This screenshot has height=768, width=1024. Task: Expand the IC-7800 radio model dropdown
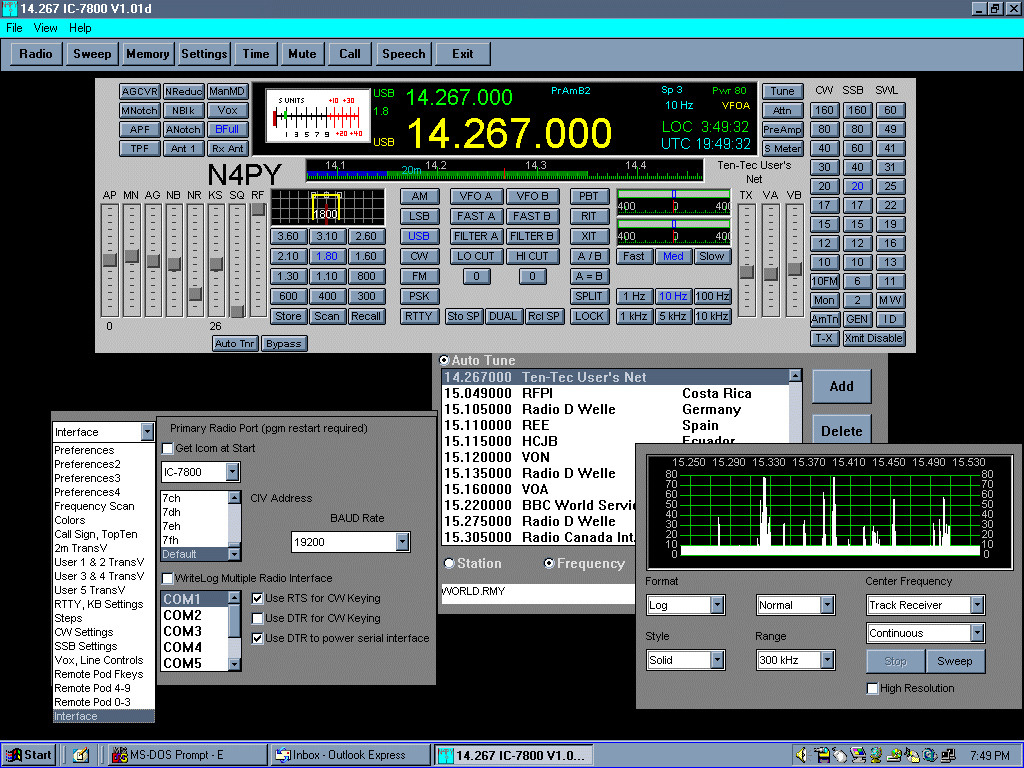[232, 472]
